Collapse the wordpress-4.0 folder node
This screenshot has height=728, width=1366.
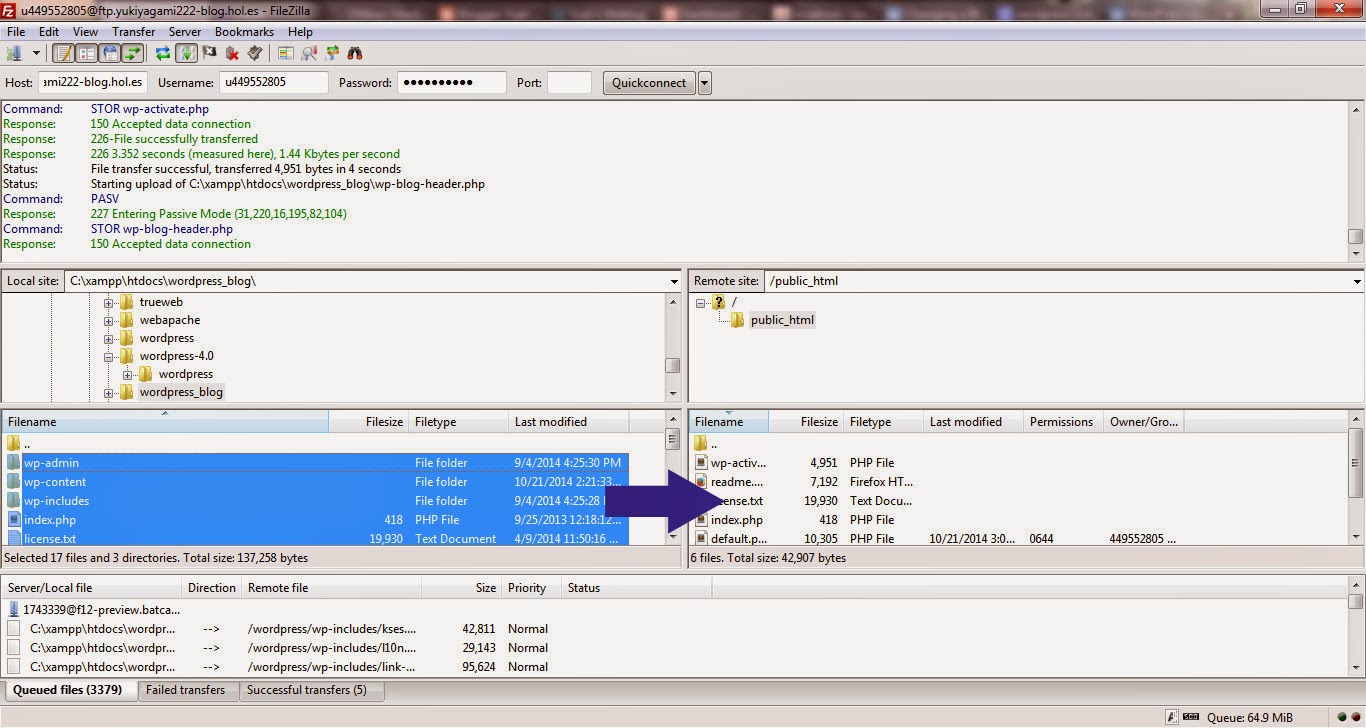(x=108, y=356)
